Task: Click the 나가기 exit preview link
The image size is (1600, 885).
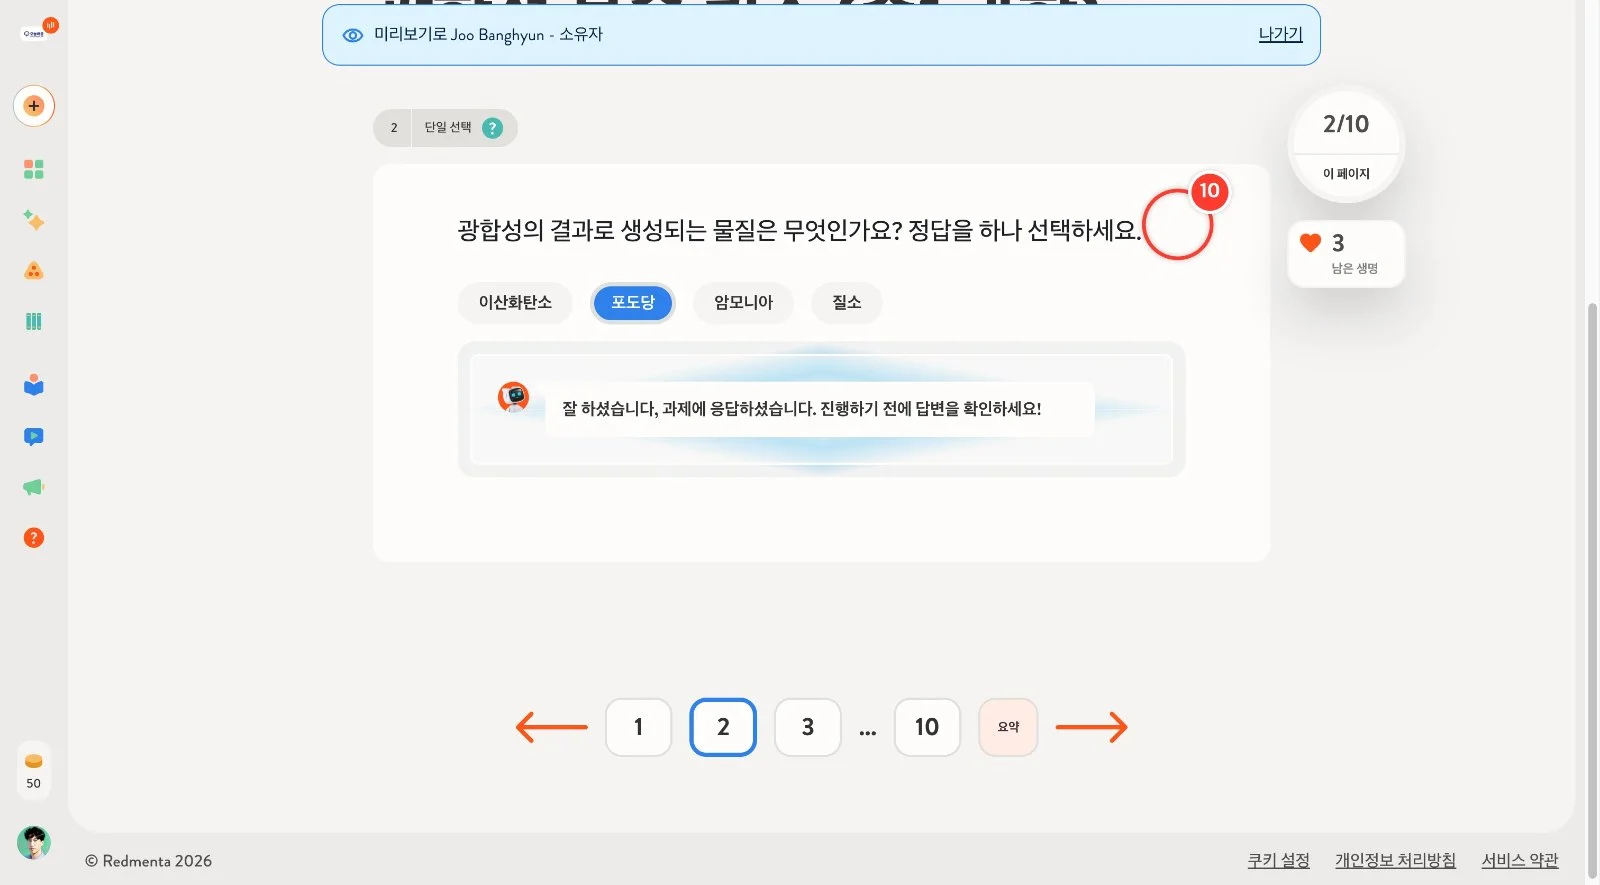Action: pyautogui.click(x=1280, y=34)
